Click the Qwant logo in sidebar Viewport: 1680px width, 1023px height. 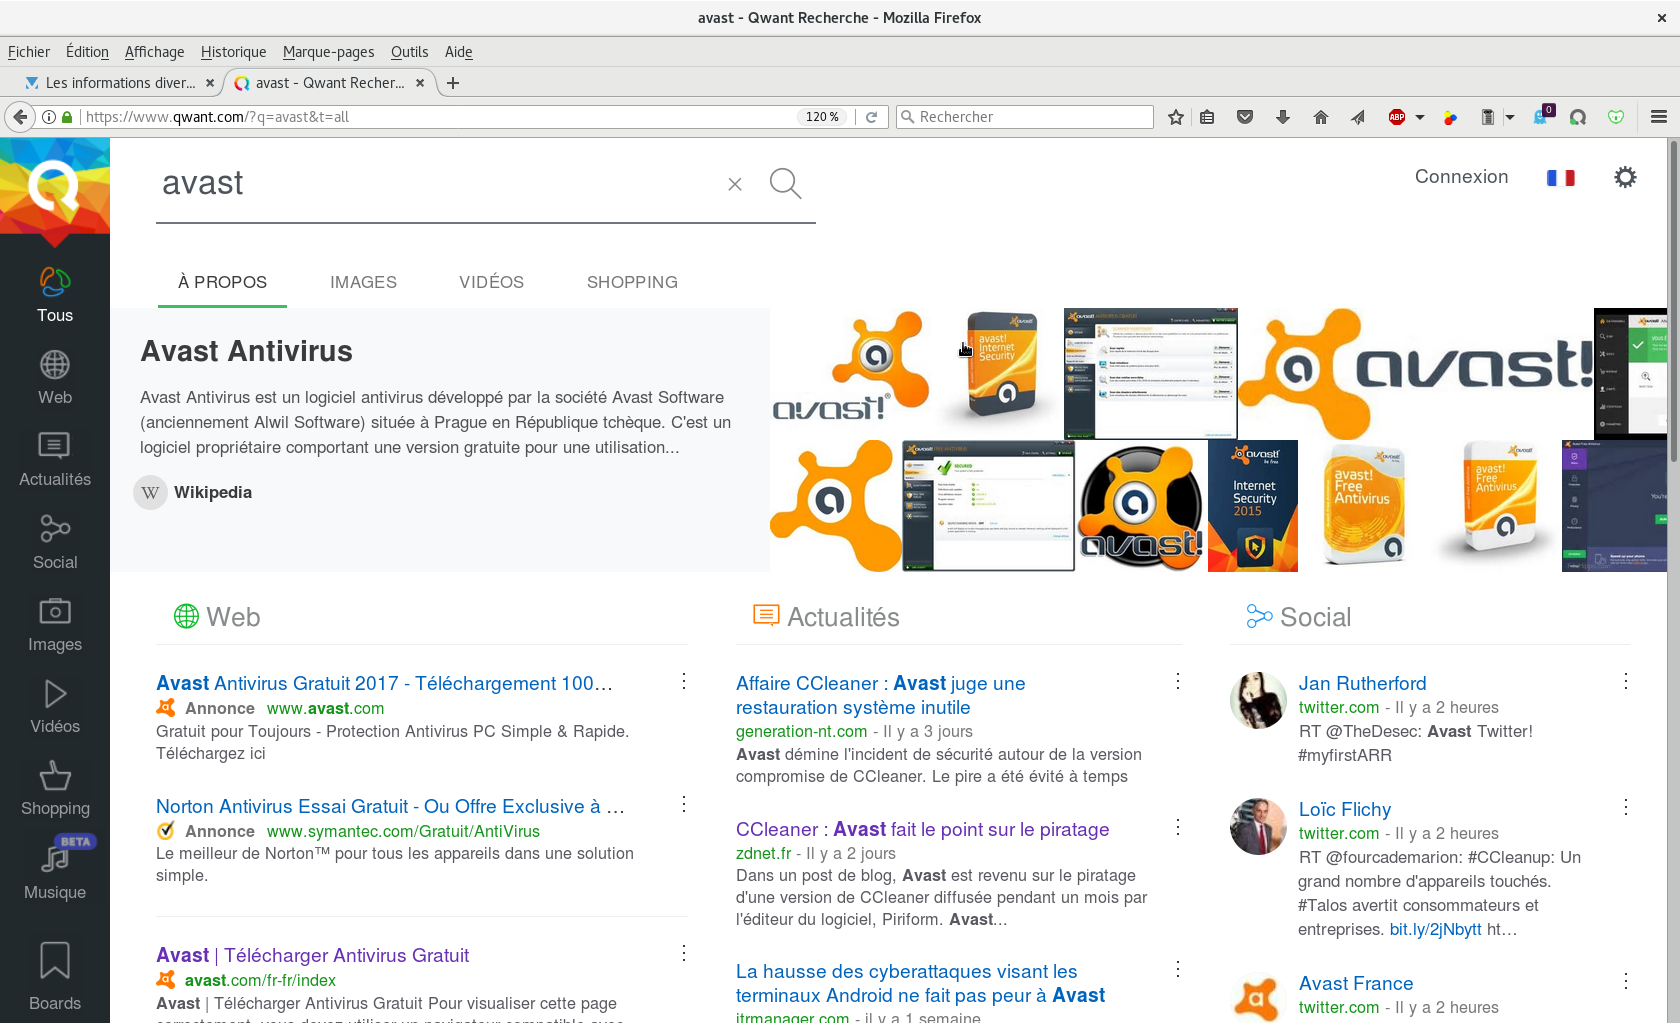click(54, 187)
